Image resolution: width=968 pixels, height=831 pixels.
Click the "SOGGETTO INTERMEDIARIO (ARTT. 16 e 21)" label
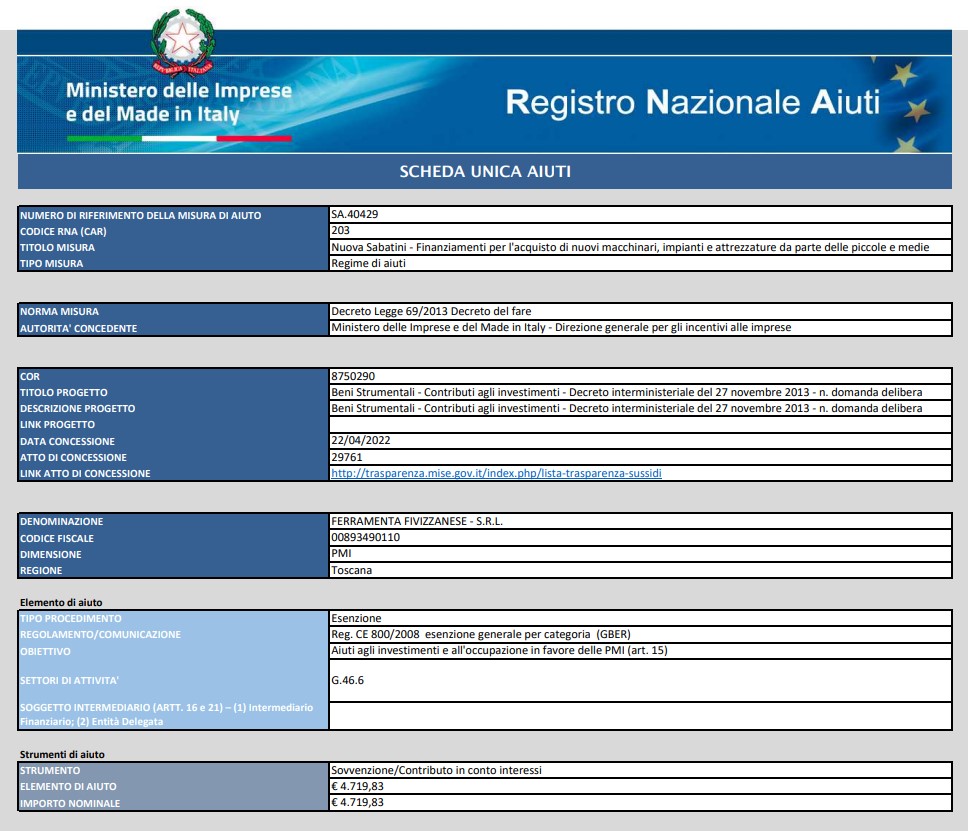167,714
